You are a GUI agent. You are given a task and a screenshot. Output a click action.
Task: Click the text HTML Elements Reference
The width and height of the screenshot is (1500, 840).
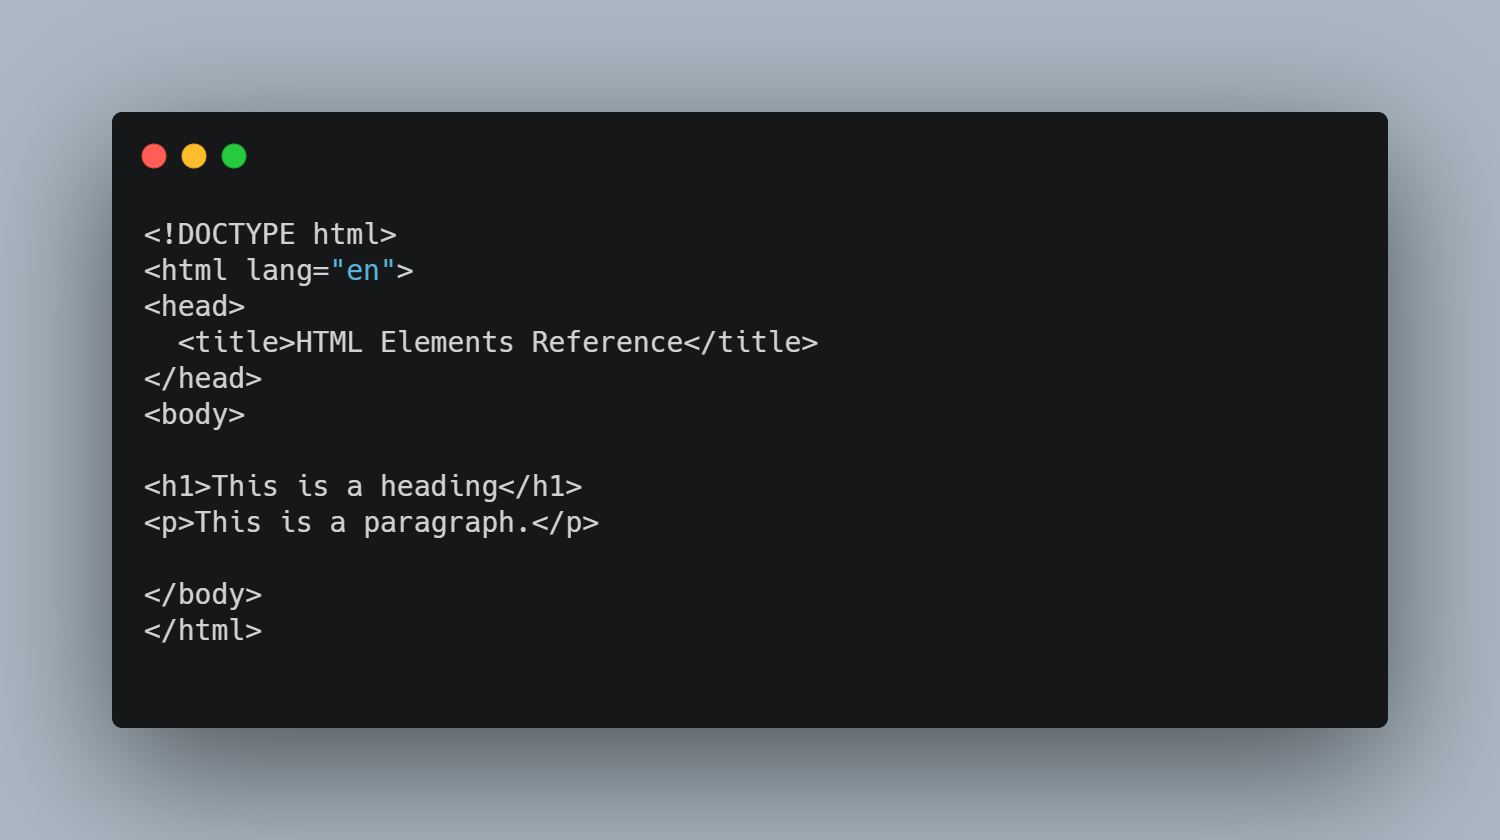490,342
